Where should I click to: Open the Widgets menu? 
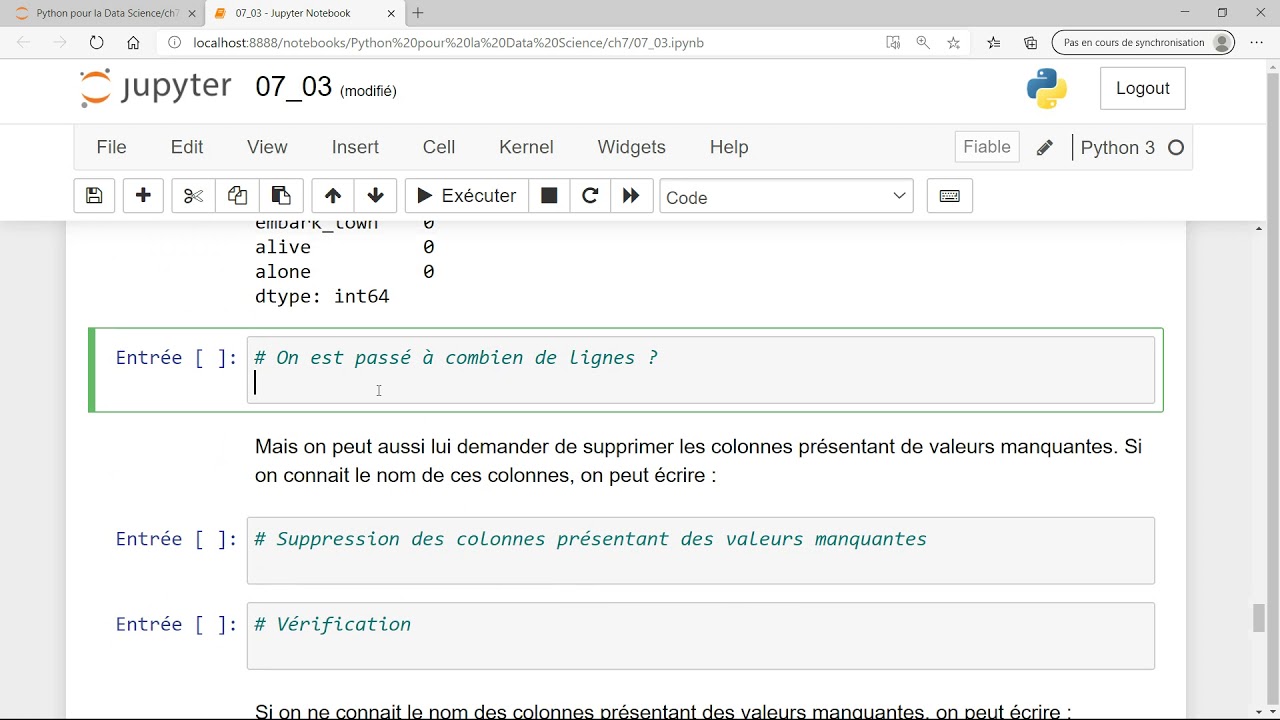pos(631,147)
